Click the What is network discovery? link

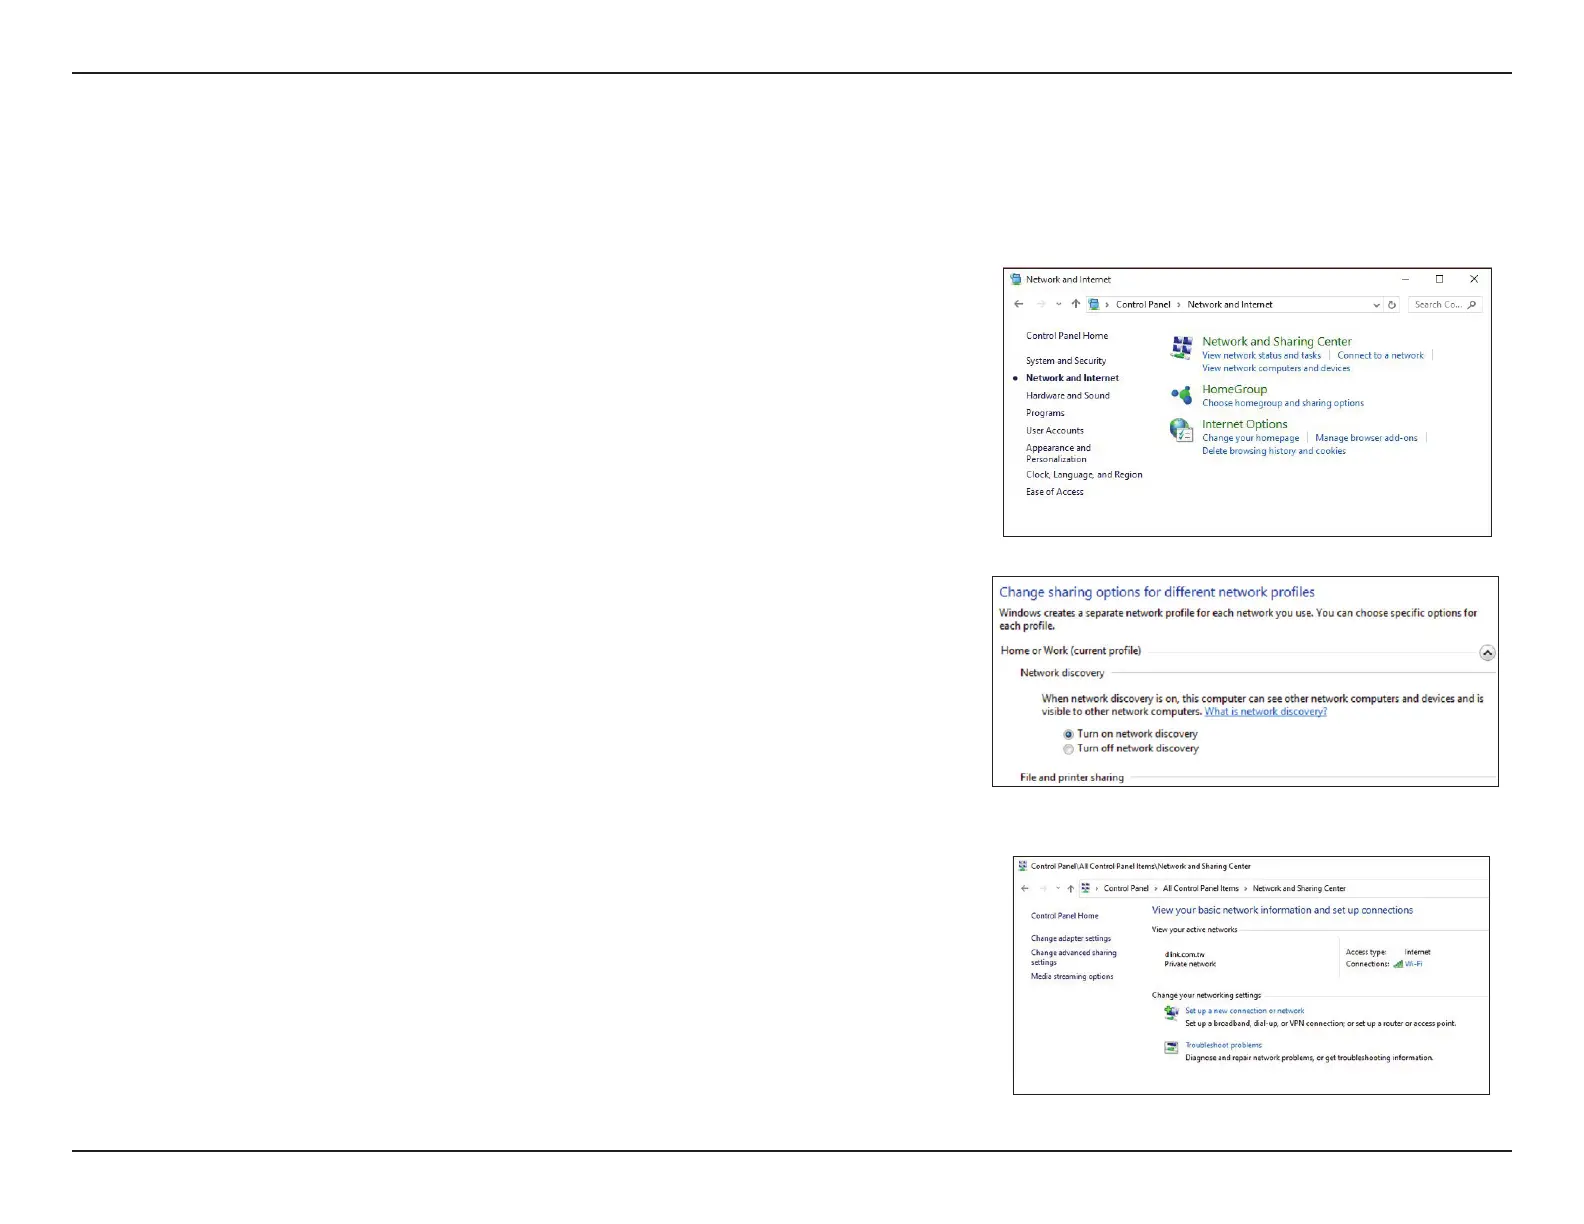[1266, 712]
